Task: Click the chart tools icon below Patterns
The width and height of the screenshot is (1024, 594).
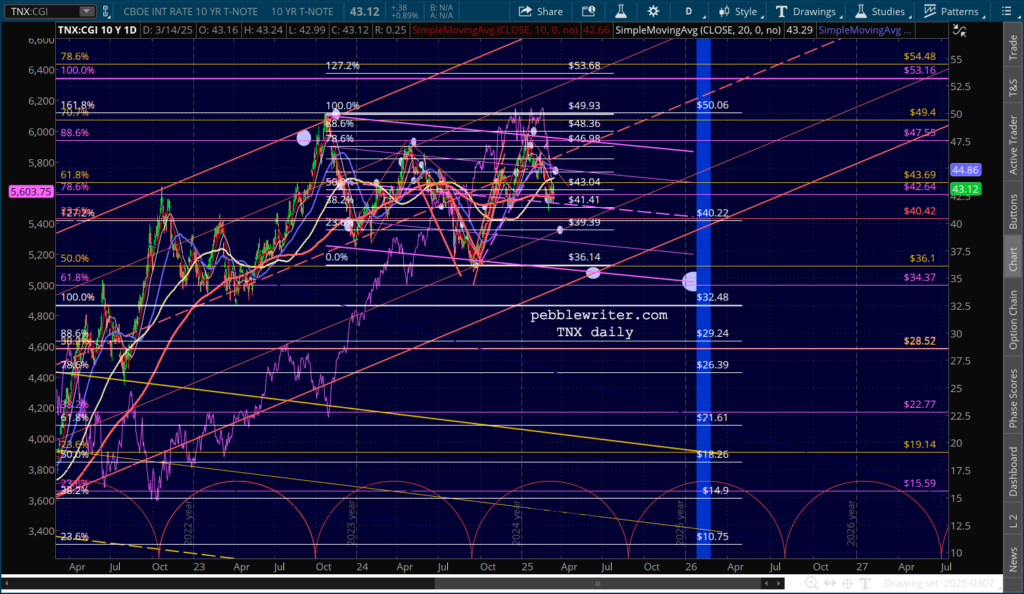Action: 959,30
